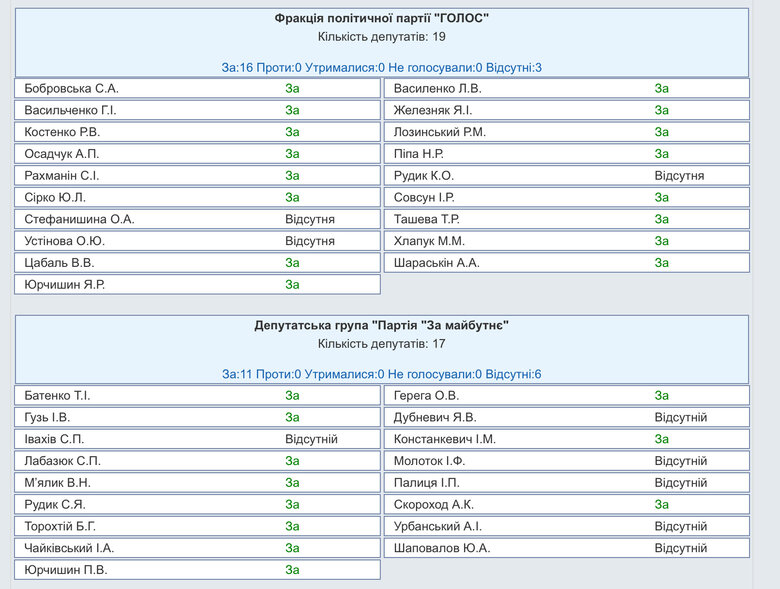Click the green 'За' vote for Скороход А.К.
Viewport: 780px width, 589px height.
pyautogui.click(x=662, y=505)
